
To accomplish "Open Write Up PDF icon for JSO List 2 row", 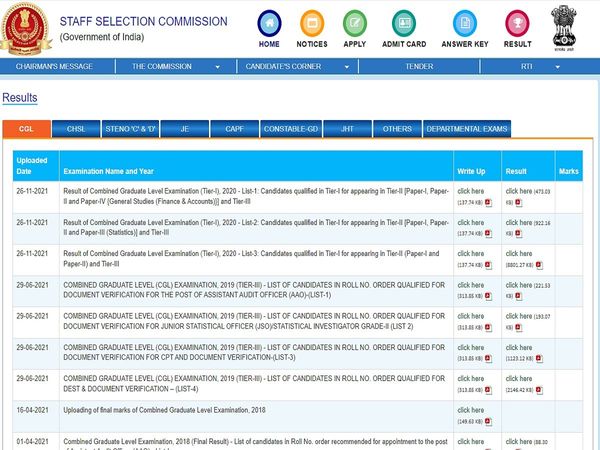I will pos(488,328).
